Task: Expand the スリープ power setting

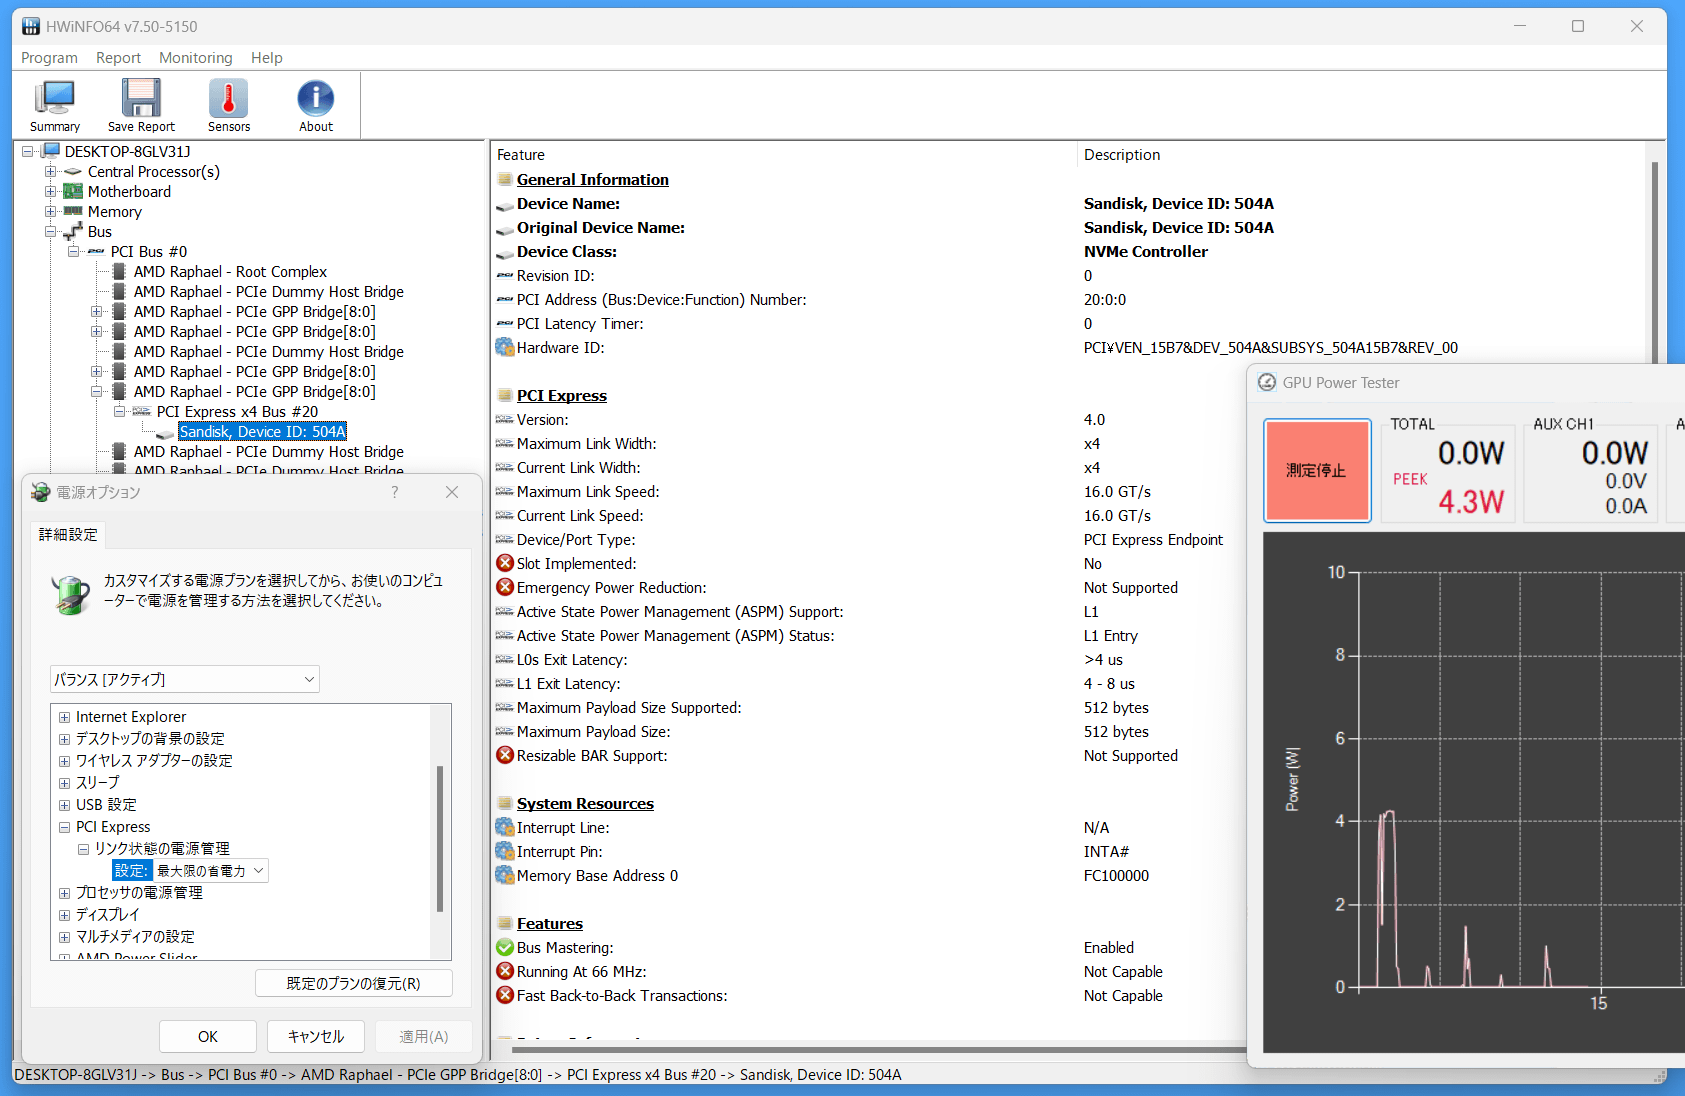Action: 64,783
